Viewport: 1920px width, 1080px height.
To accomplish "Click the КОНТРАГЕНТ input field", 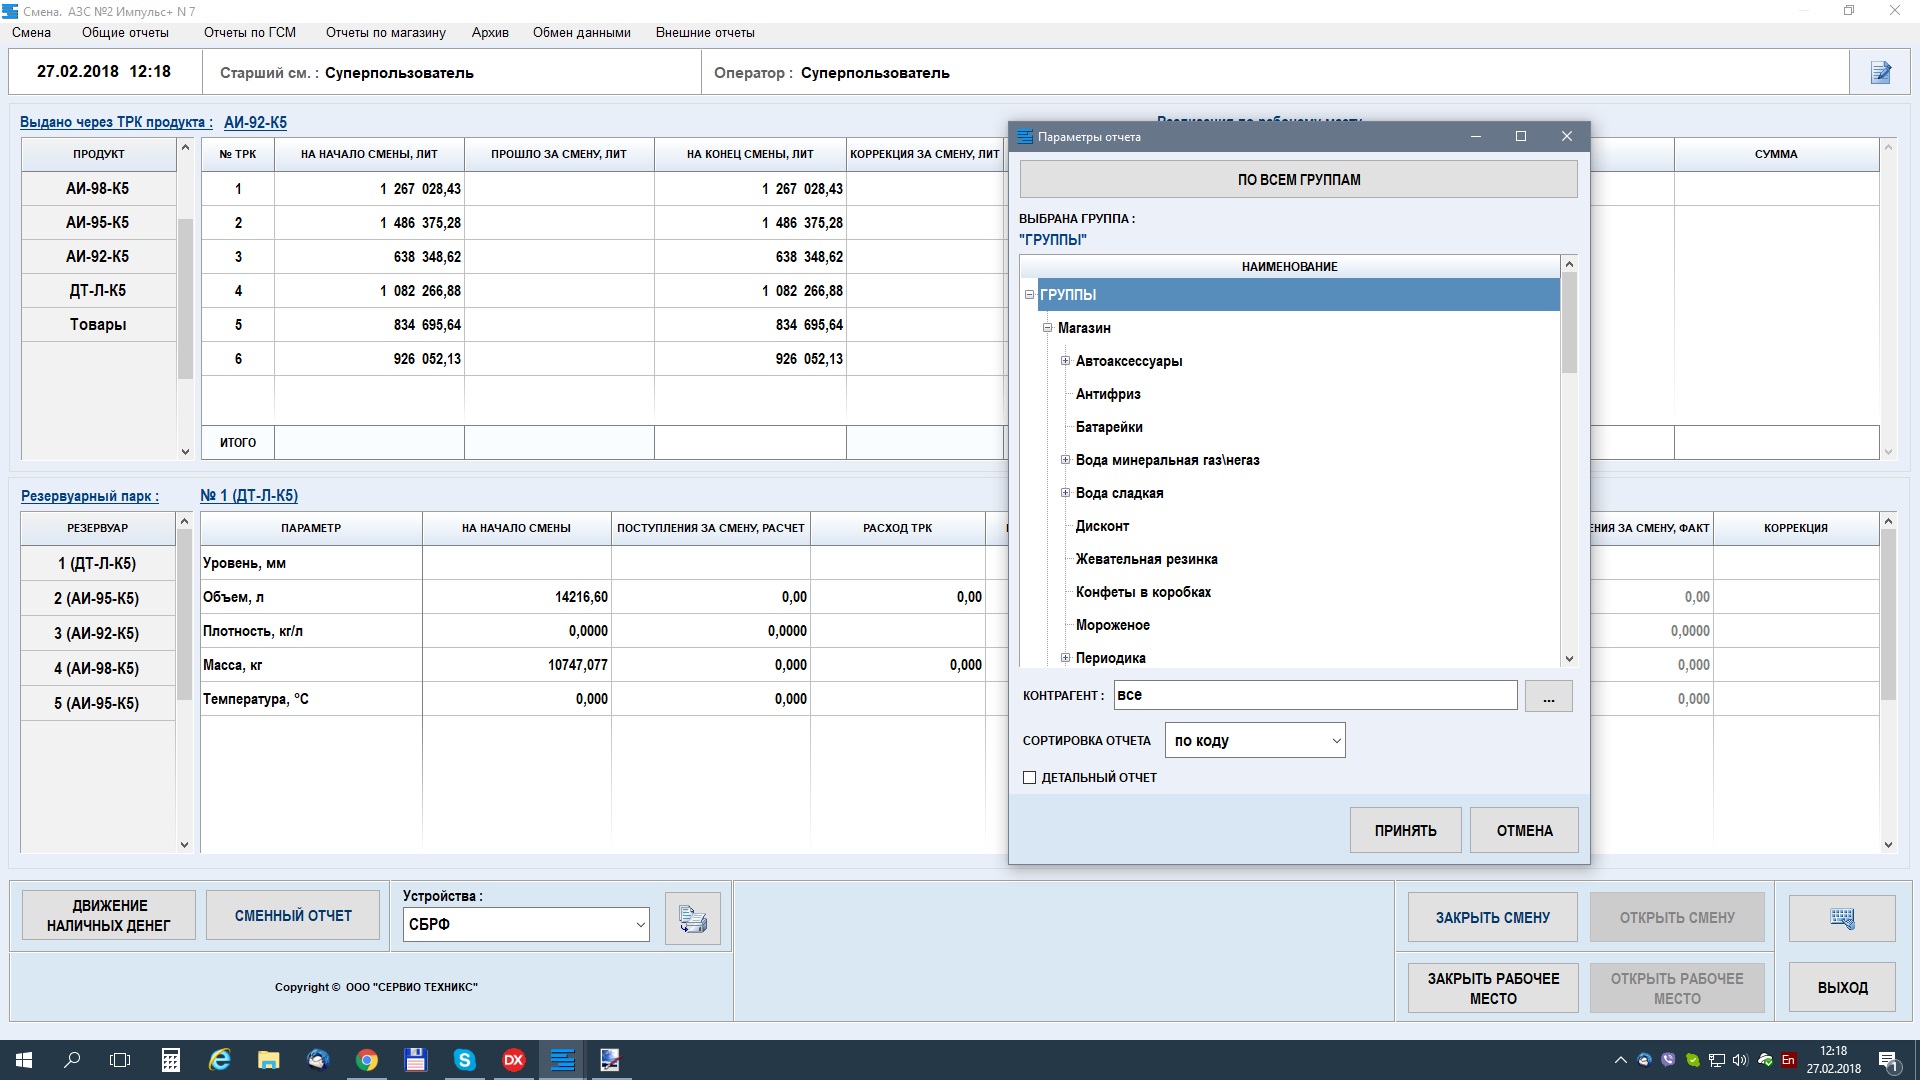I will [1315, 695].
